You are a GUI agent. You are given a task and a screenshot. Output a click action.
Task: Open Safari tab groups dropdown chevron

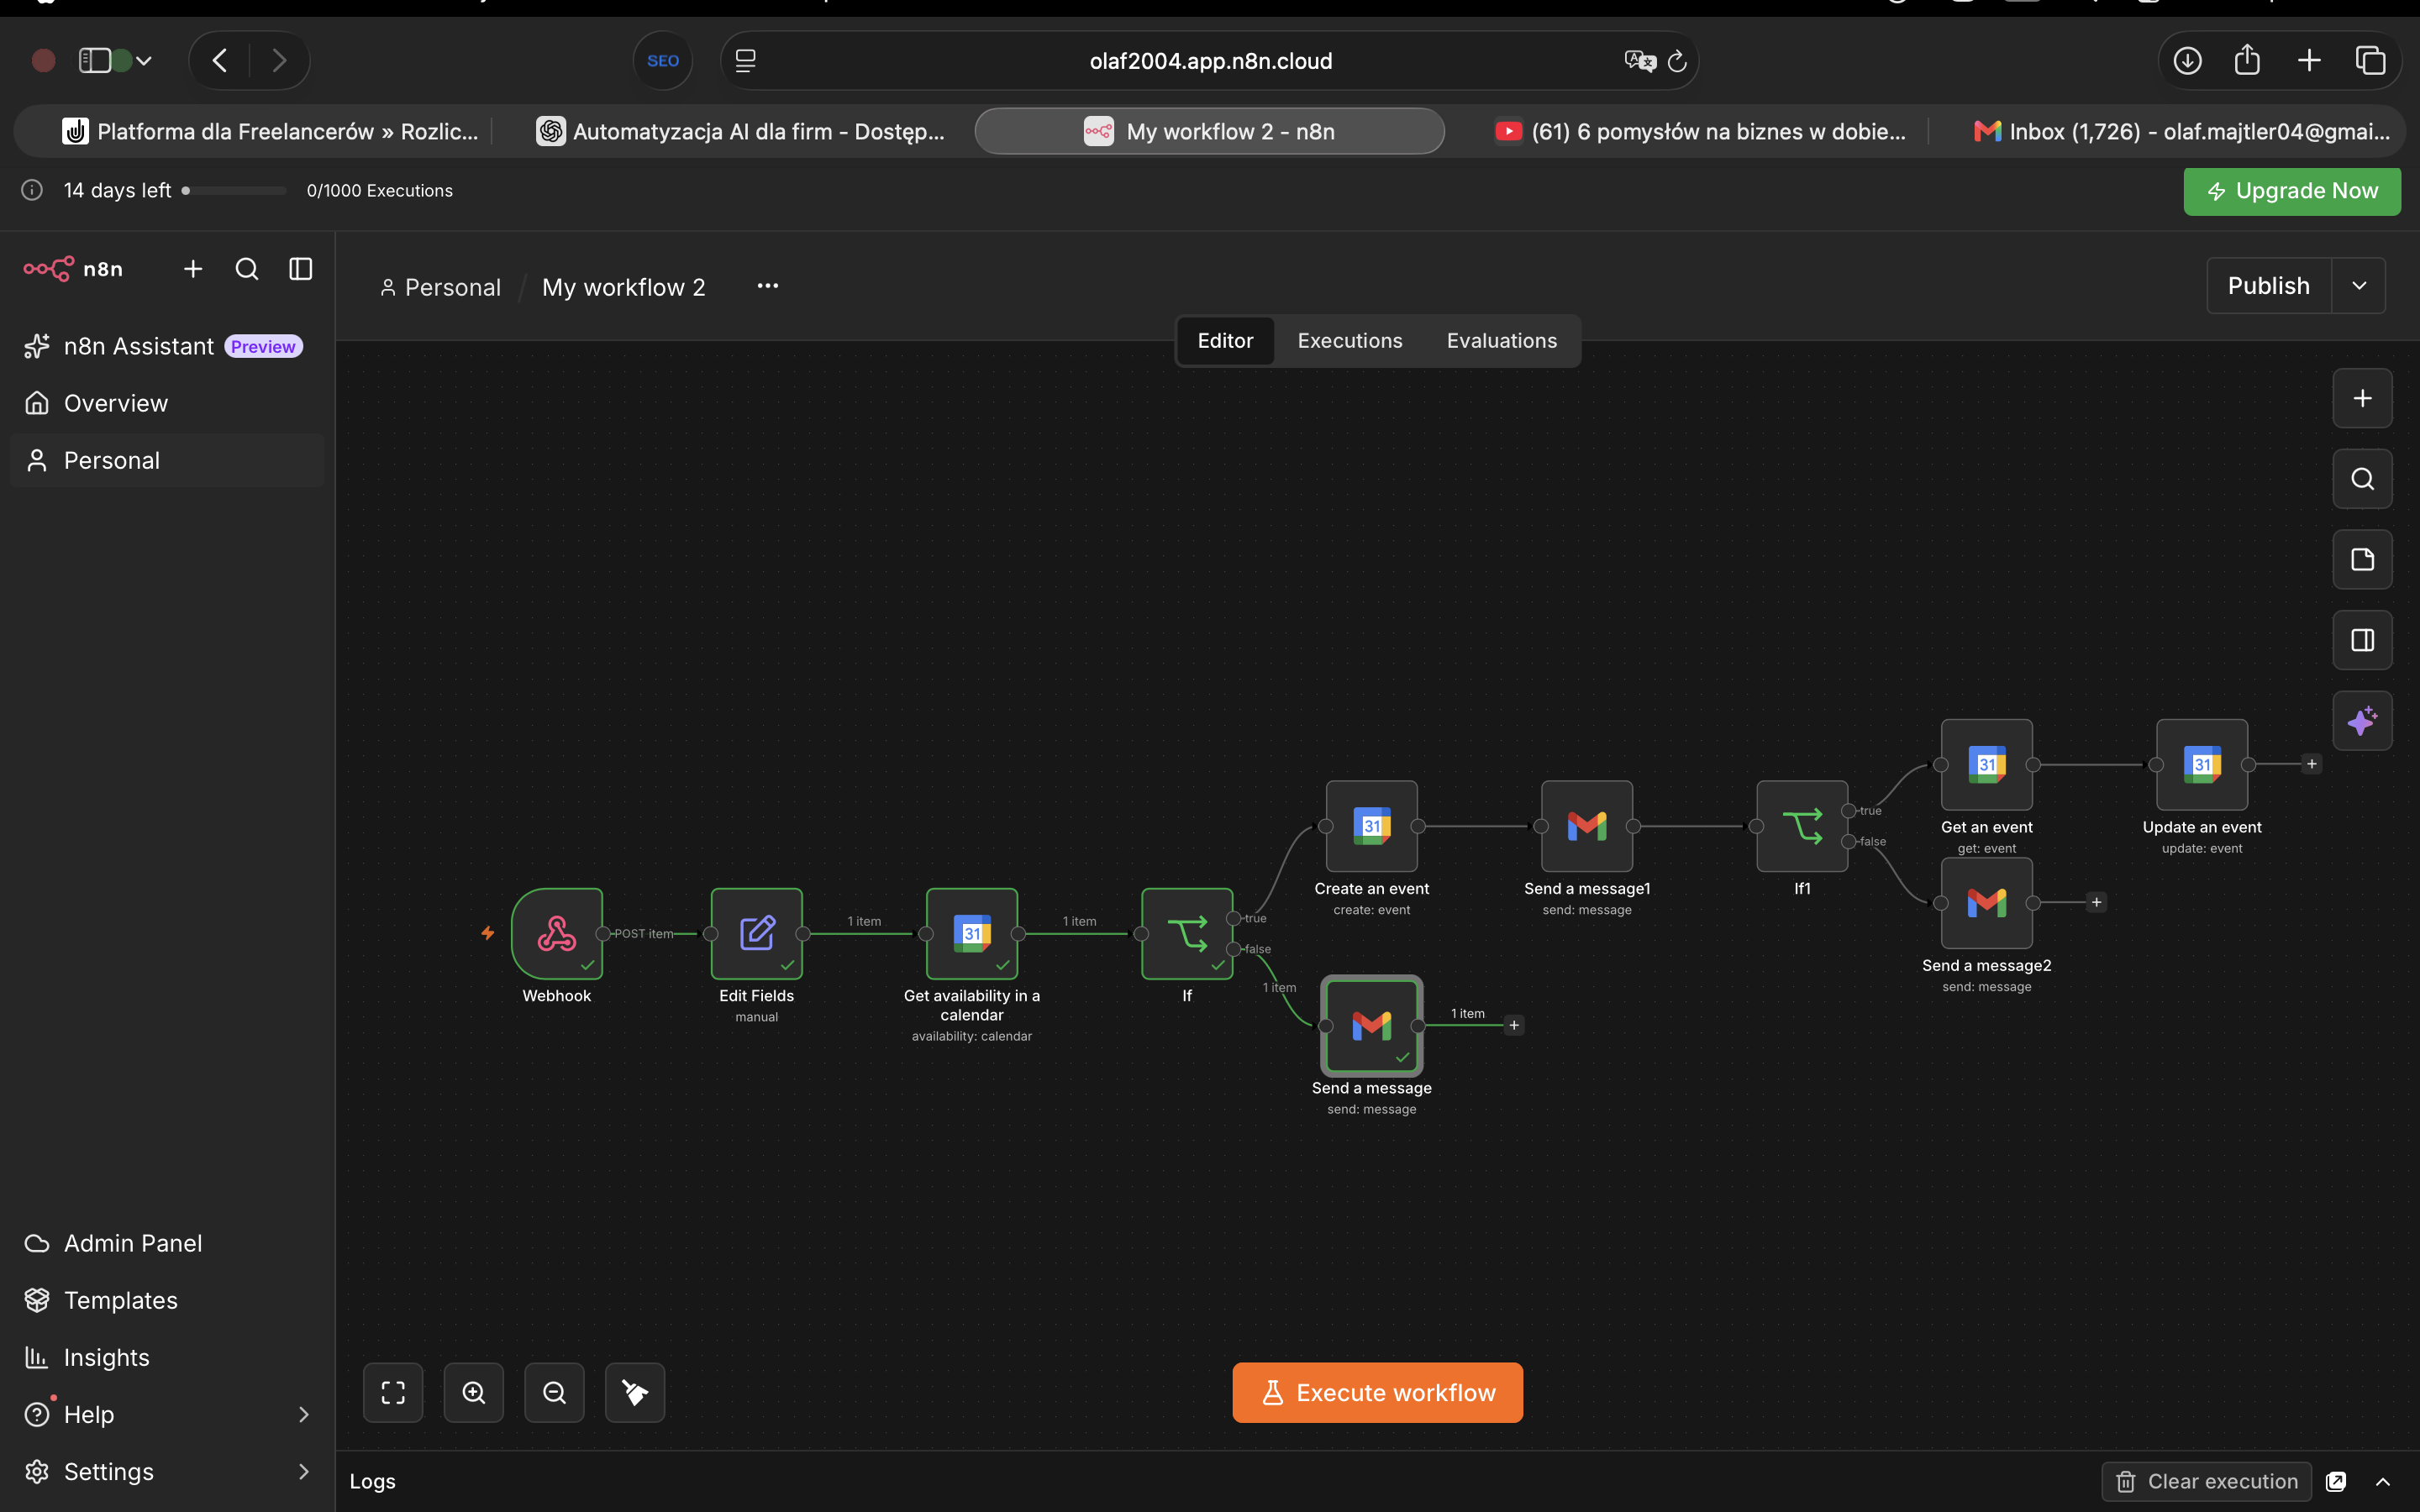144,61
